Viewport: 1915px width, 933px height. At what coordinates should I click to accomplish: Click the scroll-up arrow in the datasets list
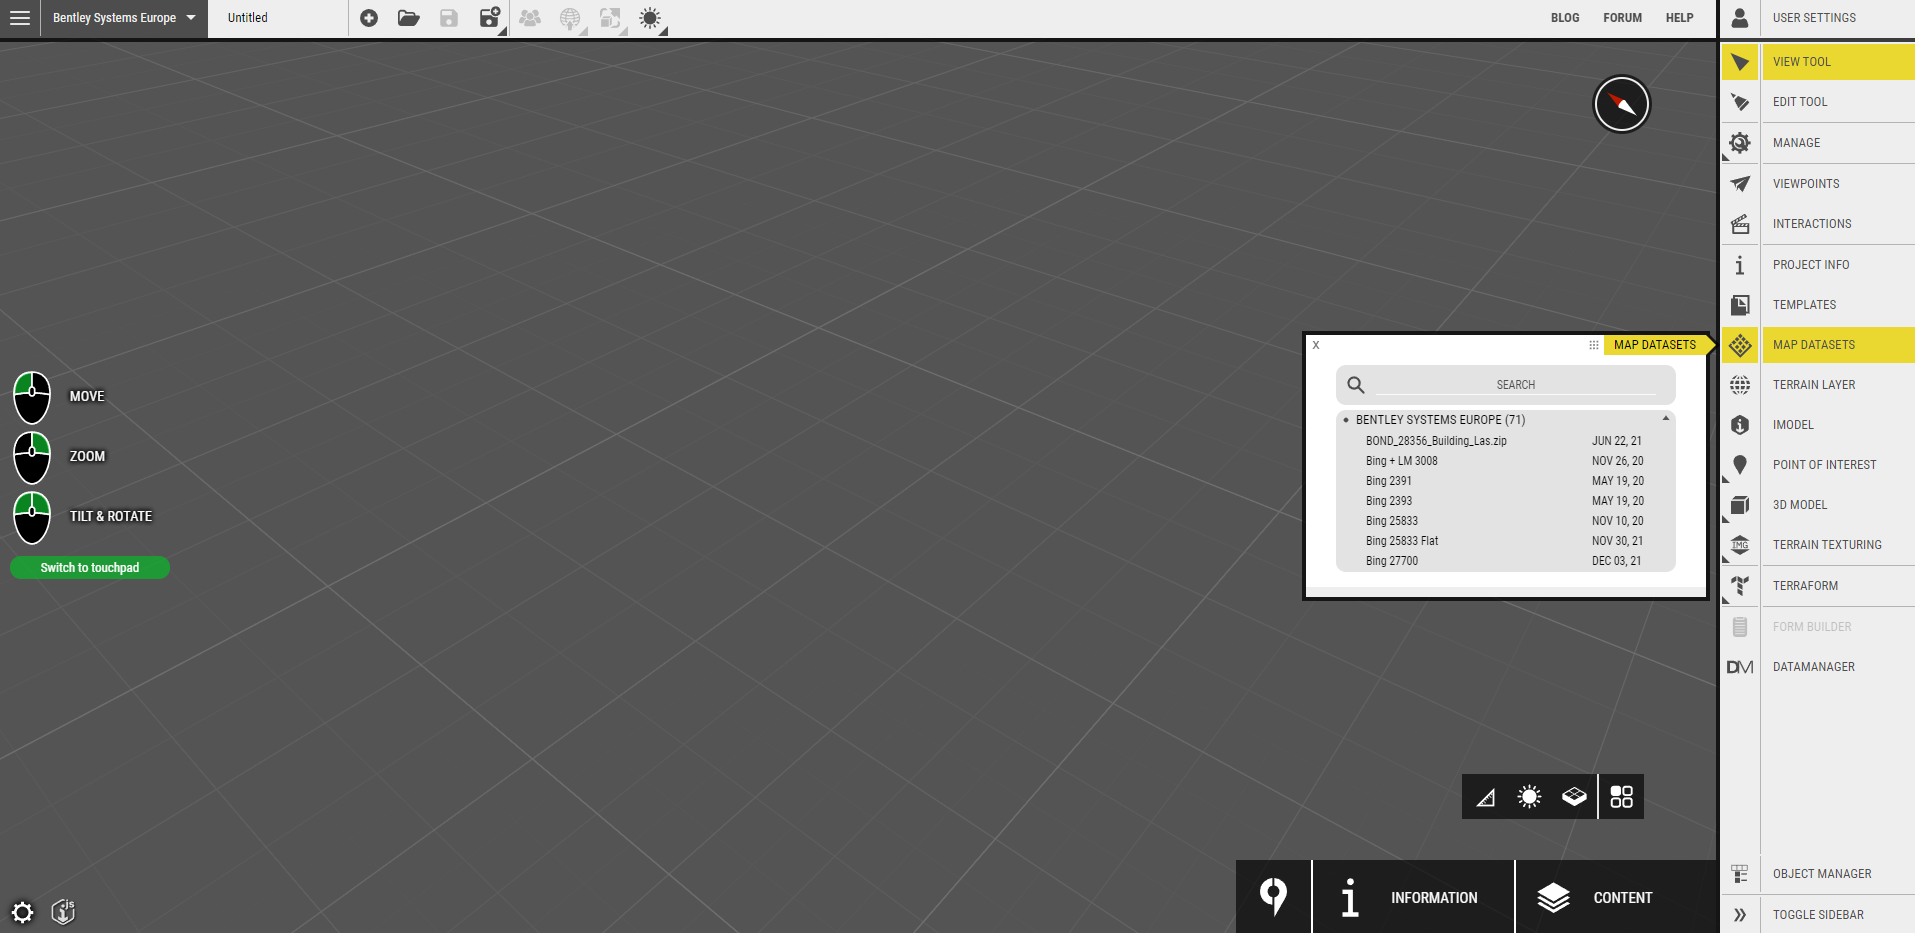(x=1666, y=418)
